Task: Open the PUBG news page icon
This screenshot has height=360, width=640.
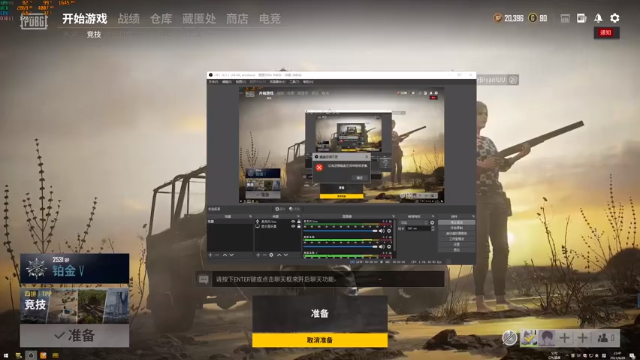Action: point(581,18)
